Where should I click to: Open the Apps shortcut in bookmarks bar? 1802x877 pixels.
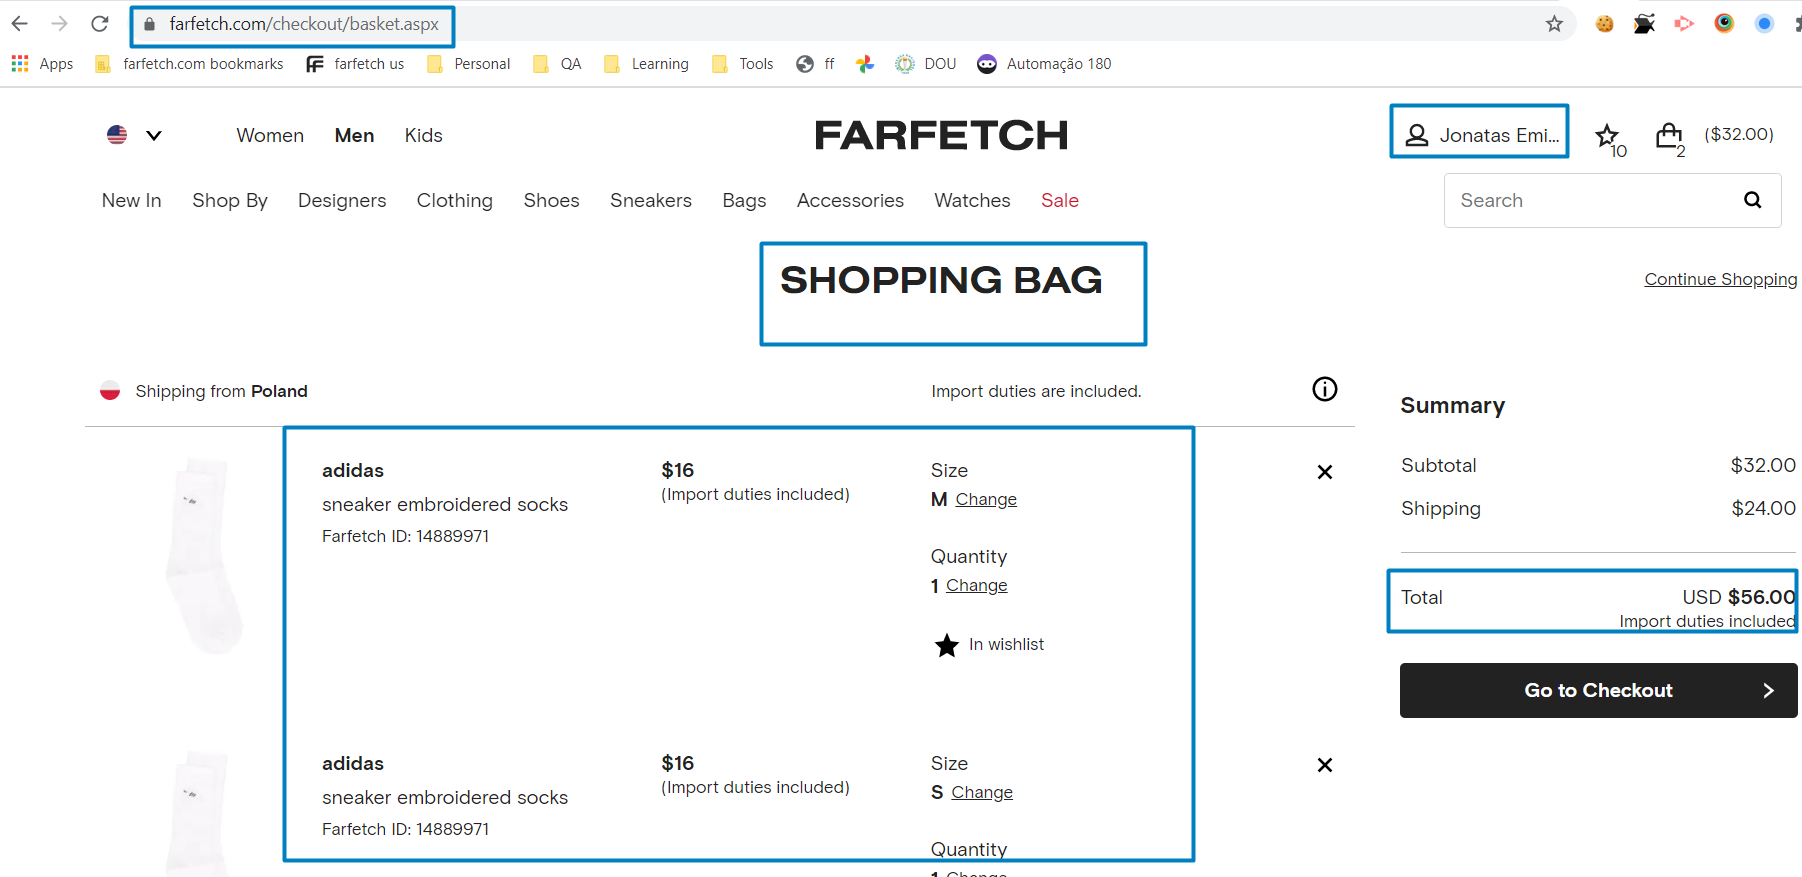[42, 64]
